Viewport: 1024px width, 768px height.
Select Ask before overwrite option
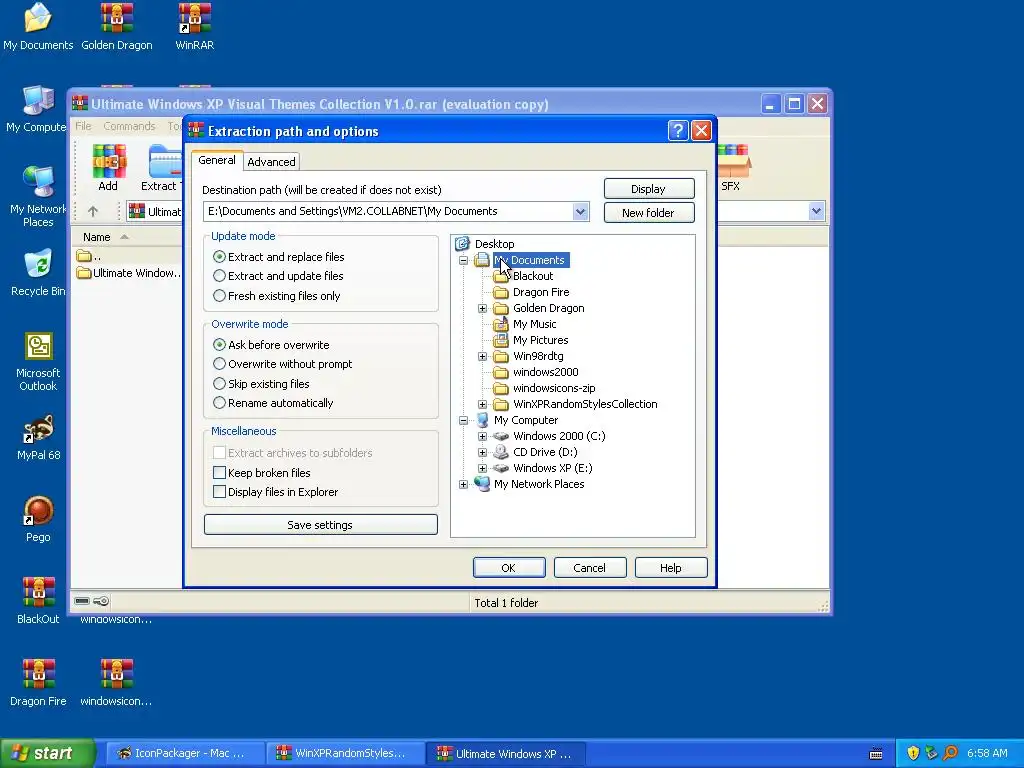[x=271, y=345]
